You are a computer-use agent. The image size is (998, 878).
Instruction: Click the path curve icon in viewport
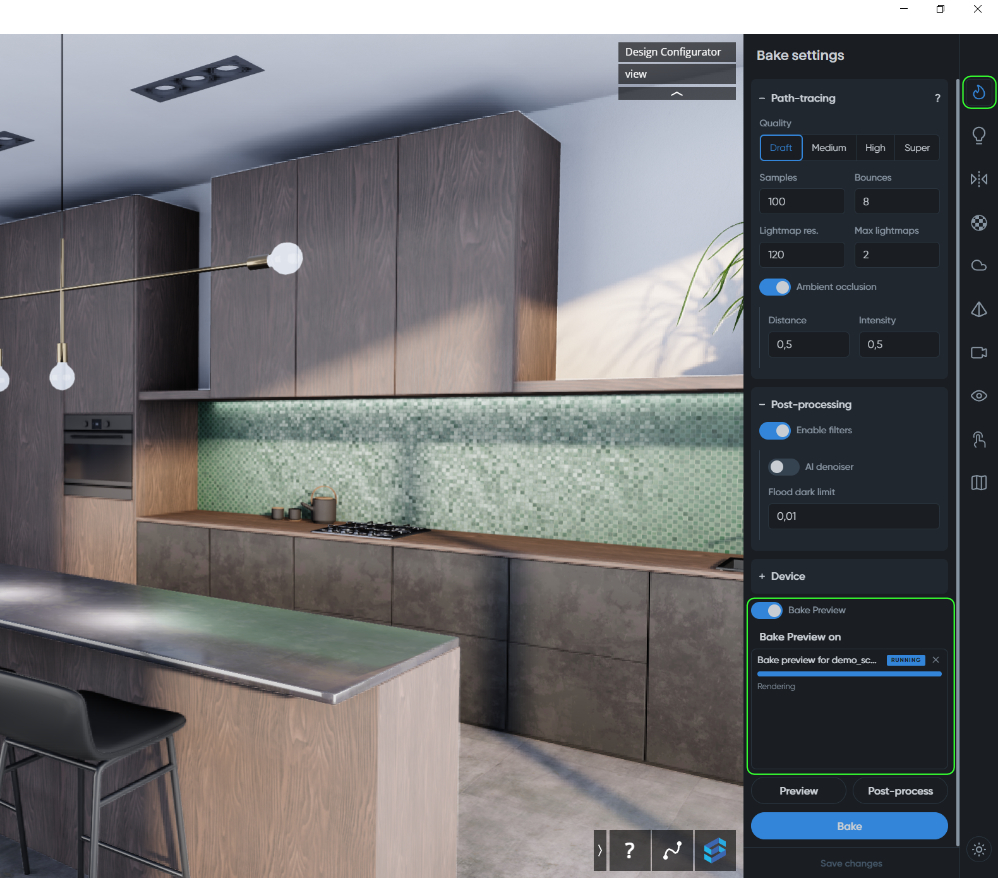pyautogui.click(x=672, y=850)
